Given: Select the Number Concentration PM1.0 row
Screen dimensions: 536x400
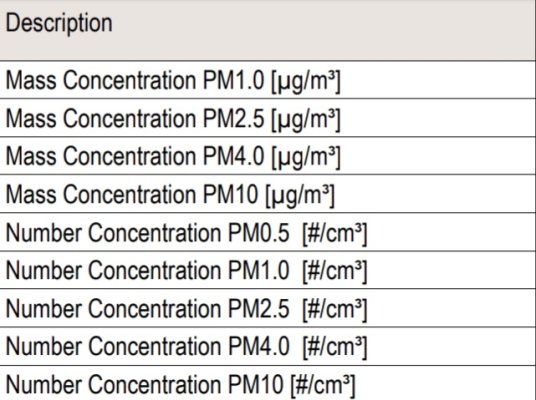Looking at the screenshot, I should (268, 270).
